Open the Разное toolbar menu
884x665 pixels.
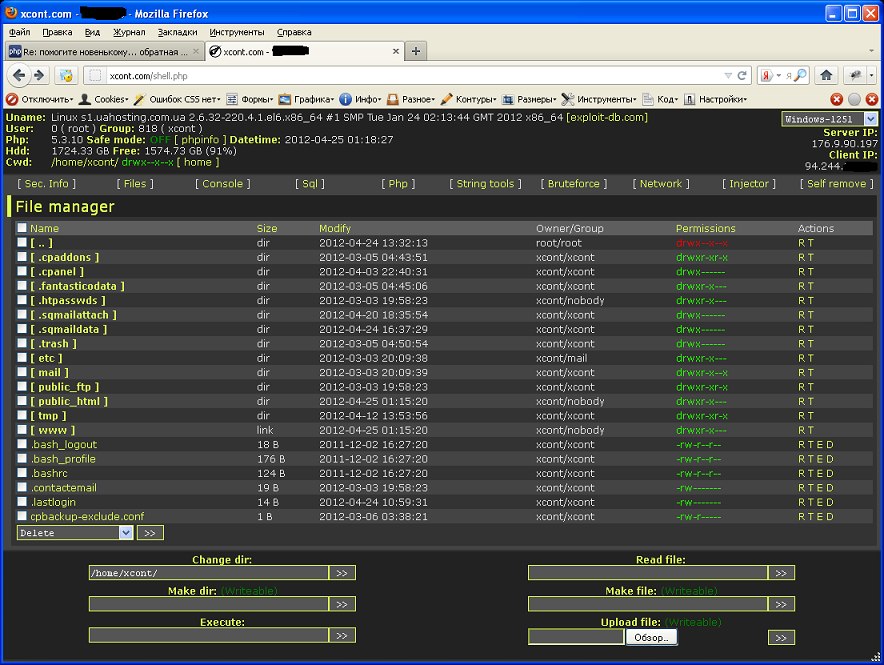[x=410, y=99]
